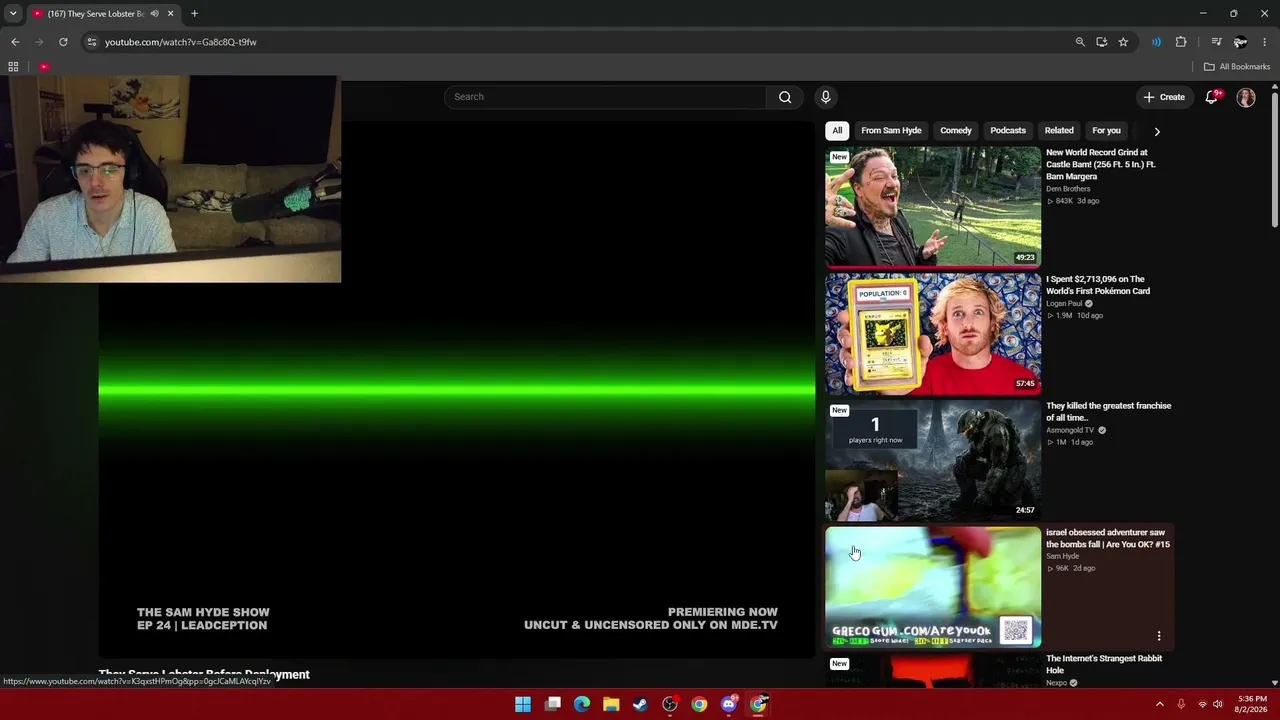Open Discord from the taskbar

click(x=729, y=704)
